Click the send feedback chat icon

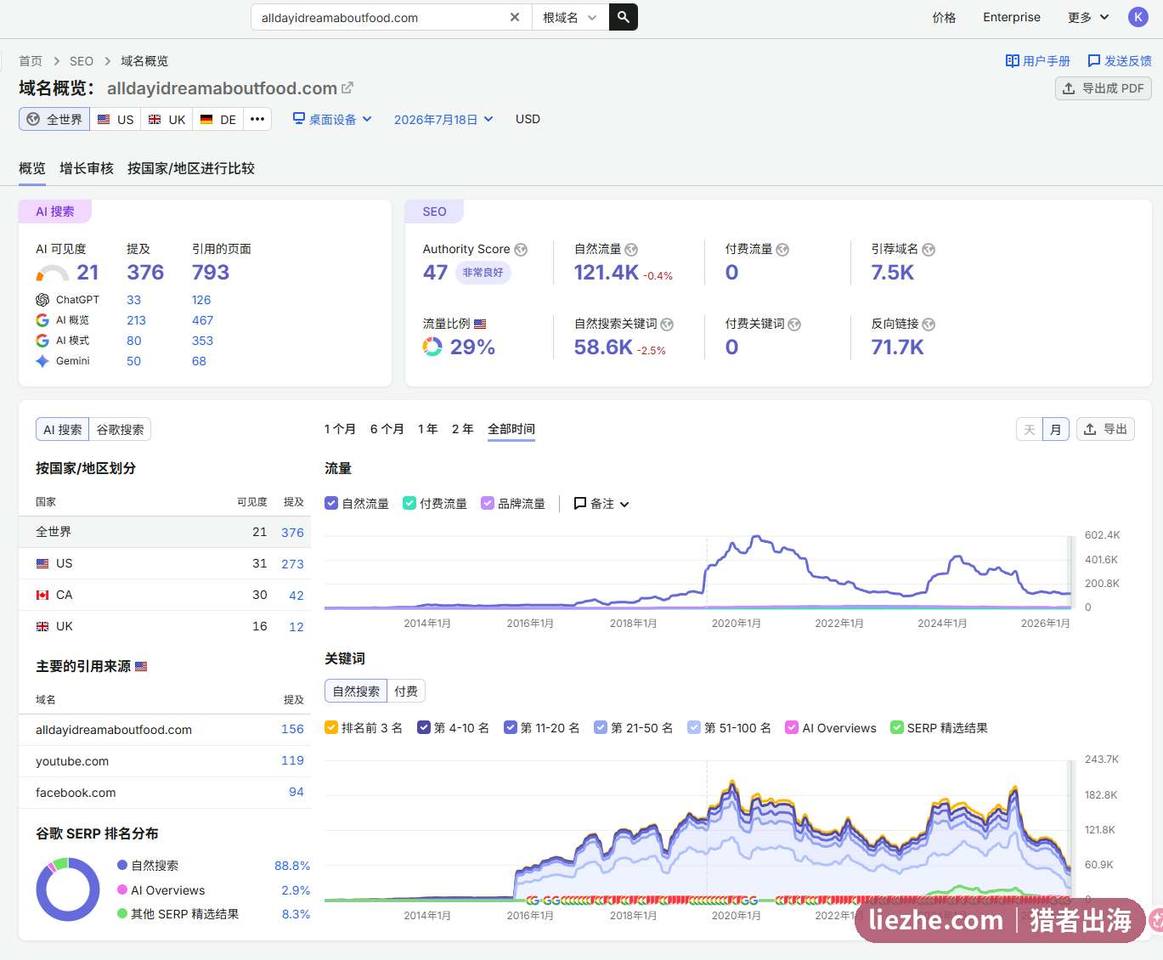pyautogui.click(x=1093, y=61)
